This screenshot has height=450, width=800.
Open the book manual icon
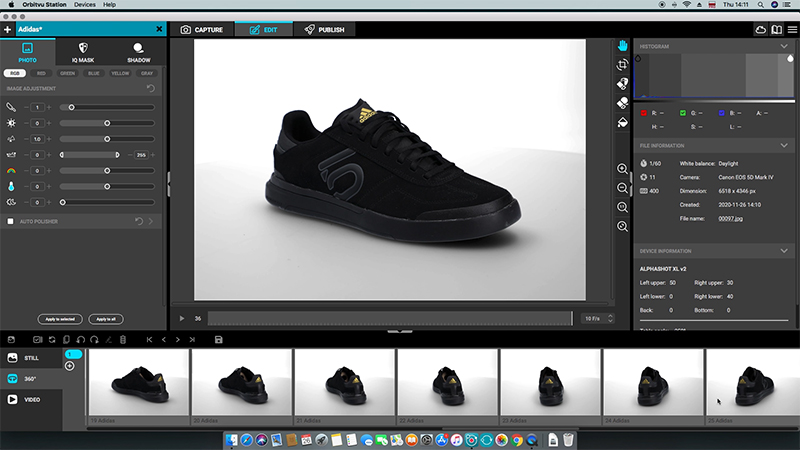777,30
